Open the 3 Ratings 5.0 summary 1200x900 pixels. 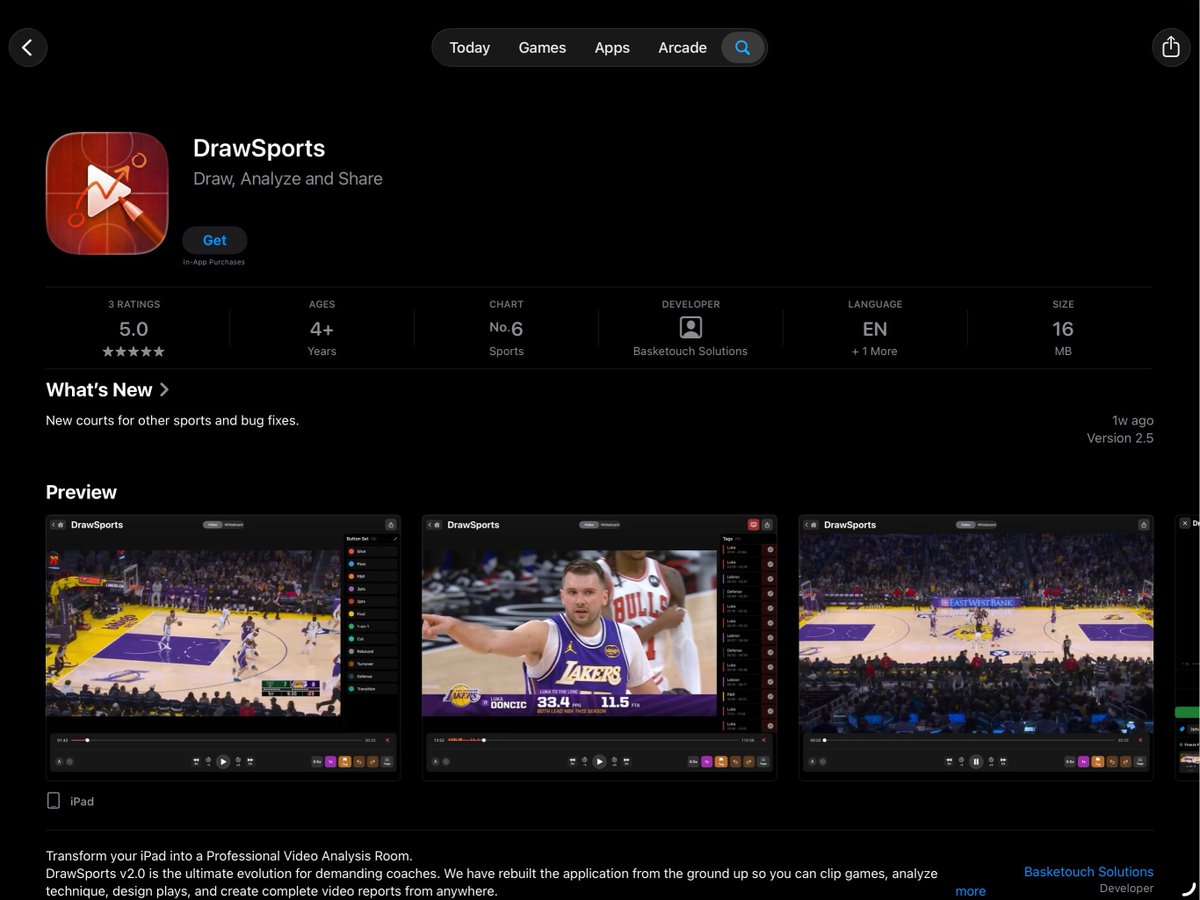134,328
